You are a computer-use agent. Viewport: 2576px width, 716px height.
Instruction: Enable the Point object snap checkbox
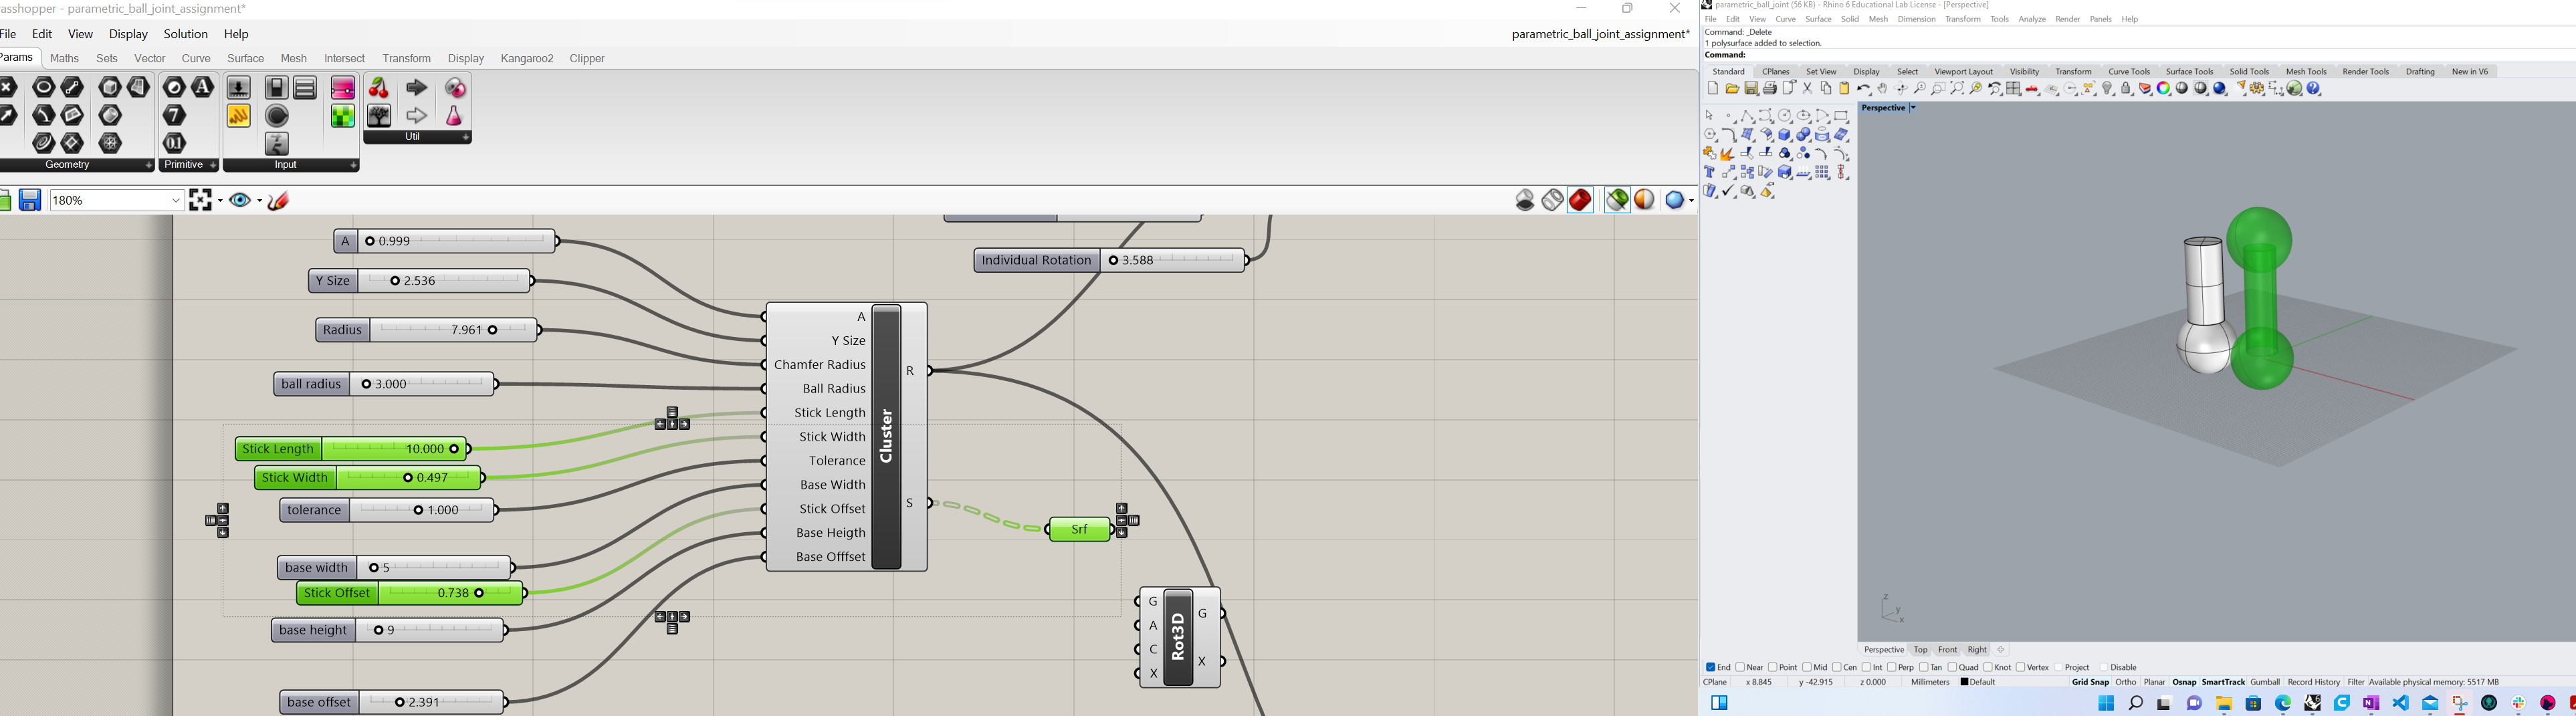click(1773, 667)
